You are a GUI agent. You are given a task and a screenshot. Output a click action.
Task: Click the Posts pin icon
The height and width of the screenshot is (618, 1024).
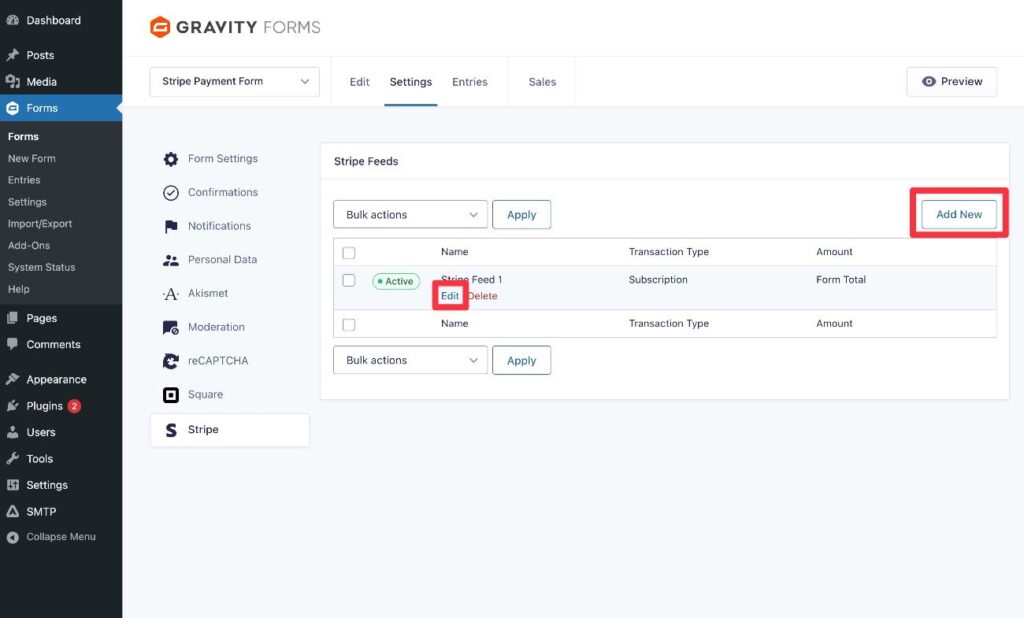[x=12, y=55]
